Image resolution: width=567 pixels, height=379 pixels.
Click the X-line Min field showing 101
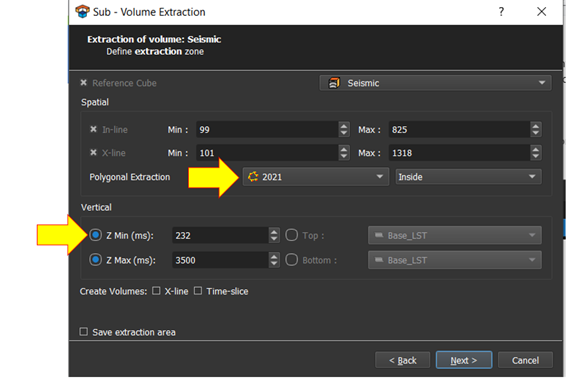pyautogui.click(x=268, y=153)
